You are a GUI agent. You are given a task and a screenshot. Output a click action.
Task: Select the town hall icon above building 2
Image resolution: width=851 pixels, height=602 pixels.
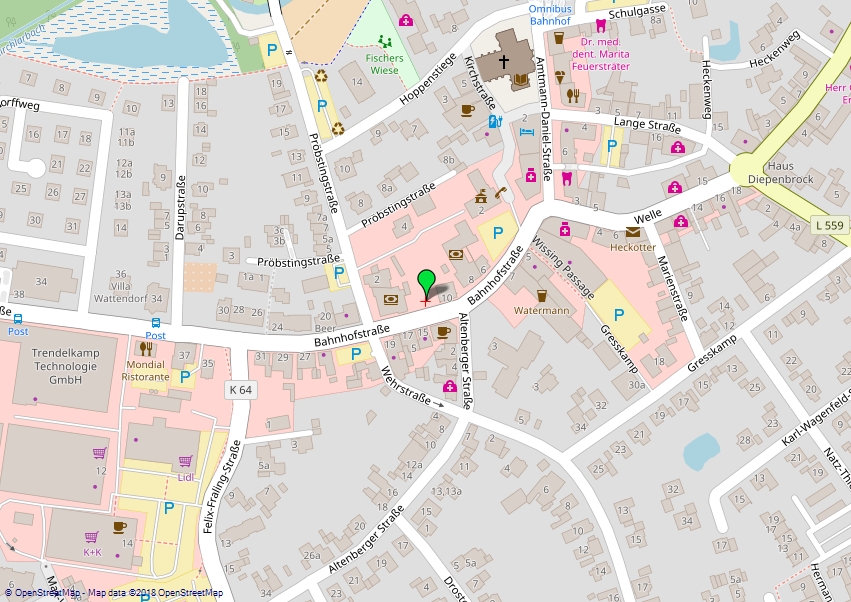pos(481,196)
